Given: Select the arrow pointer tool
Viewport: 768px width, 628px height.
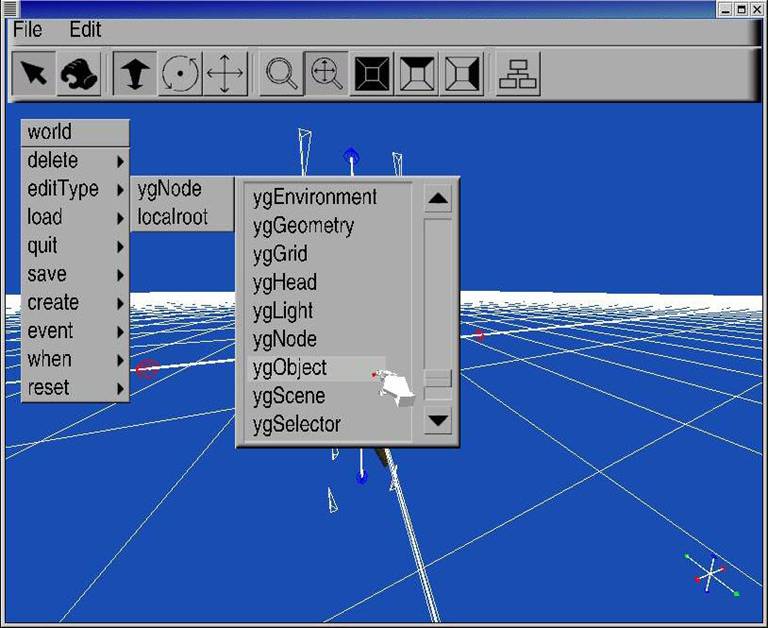Looking at the screenshot, I should coord(33,73).
